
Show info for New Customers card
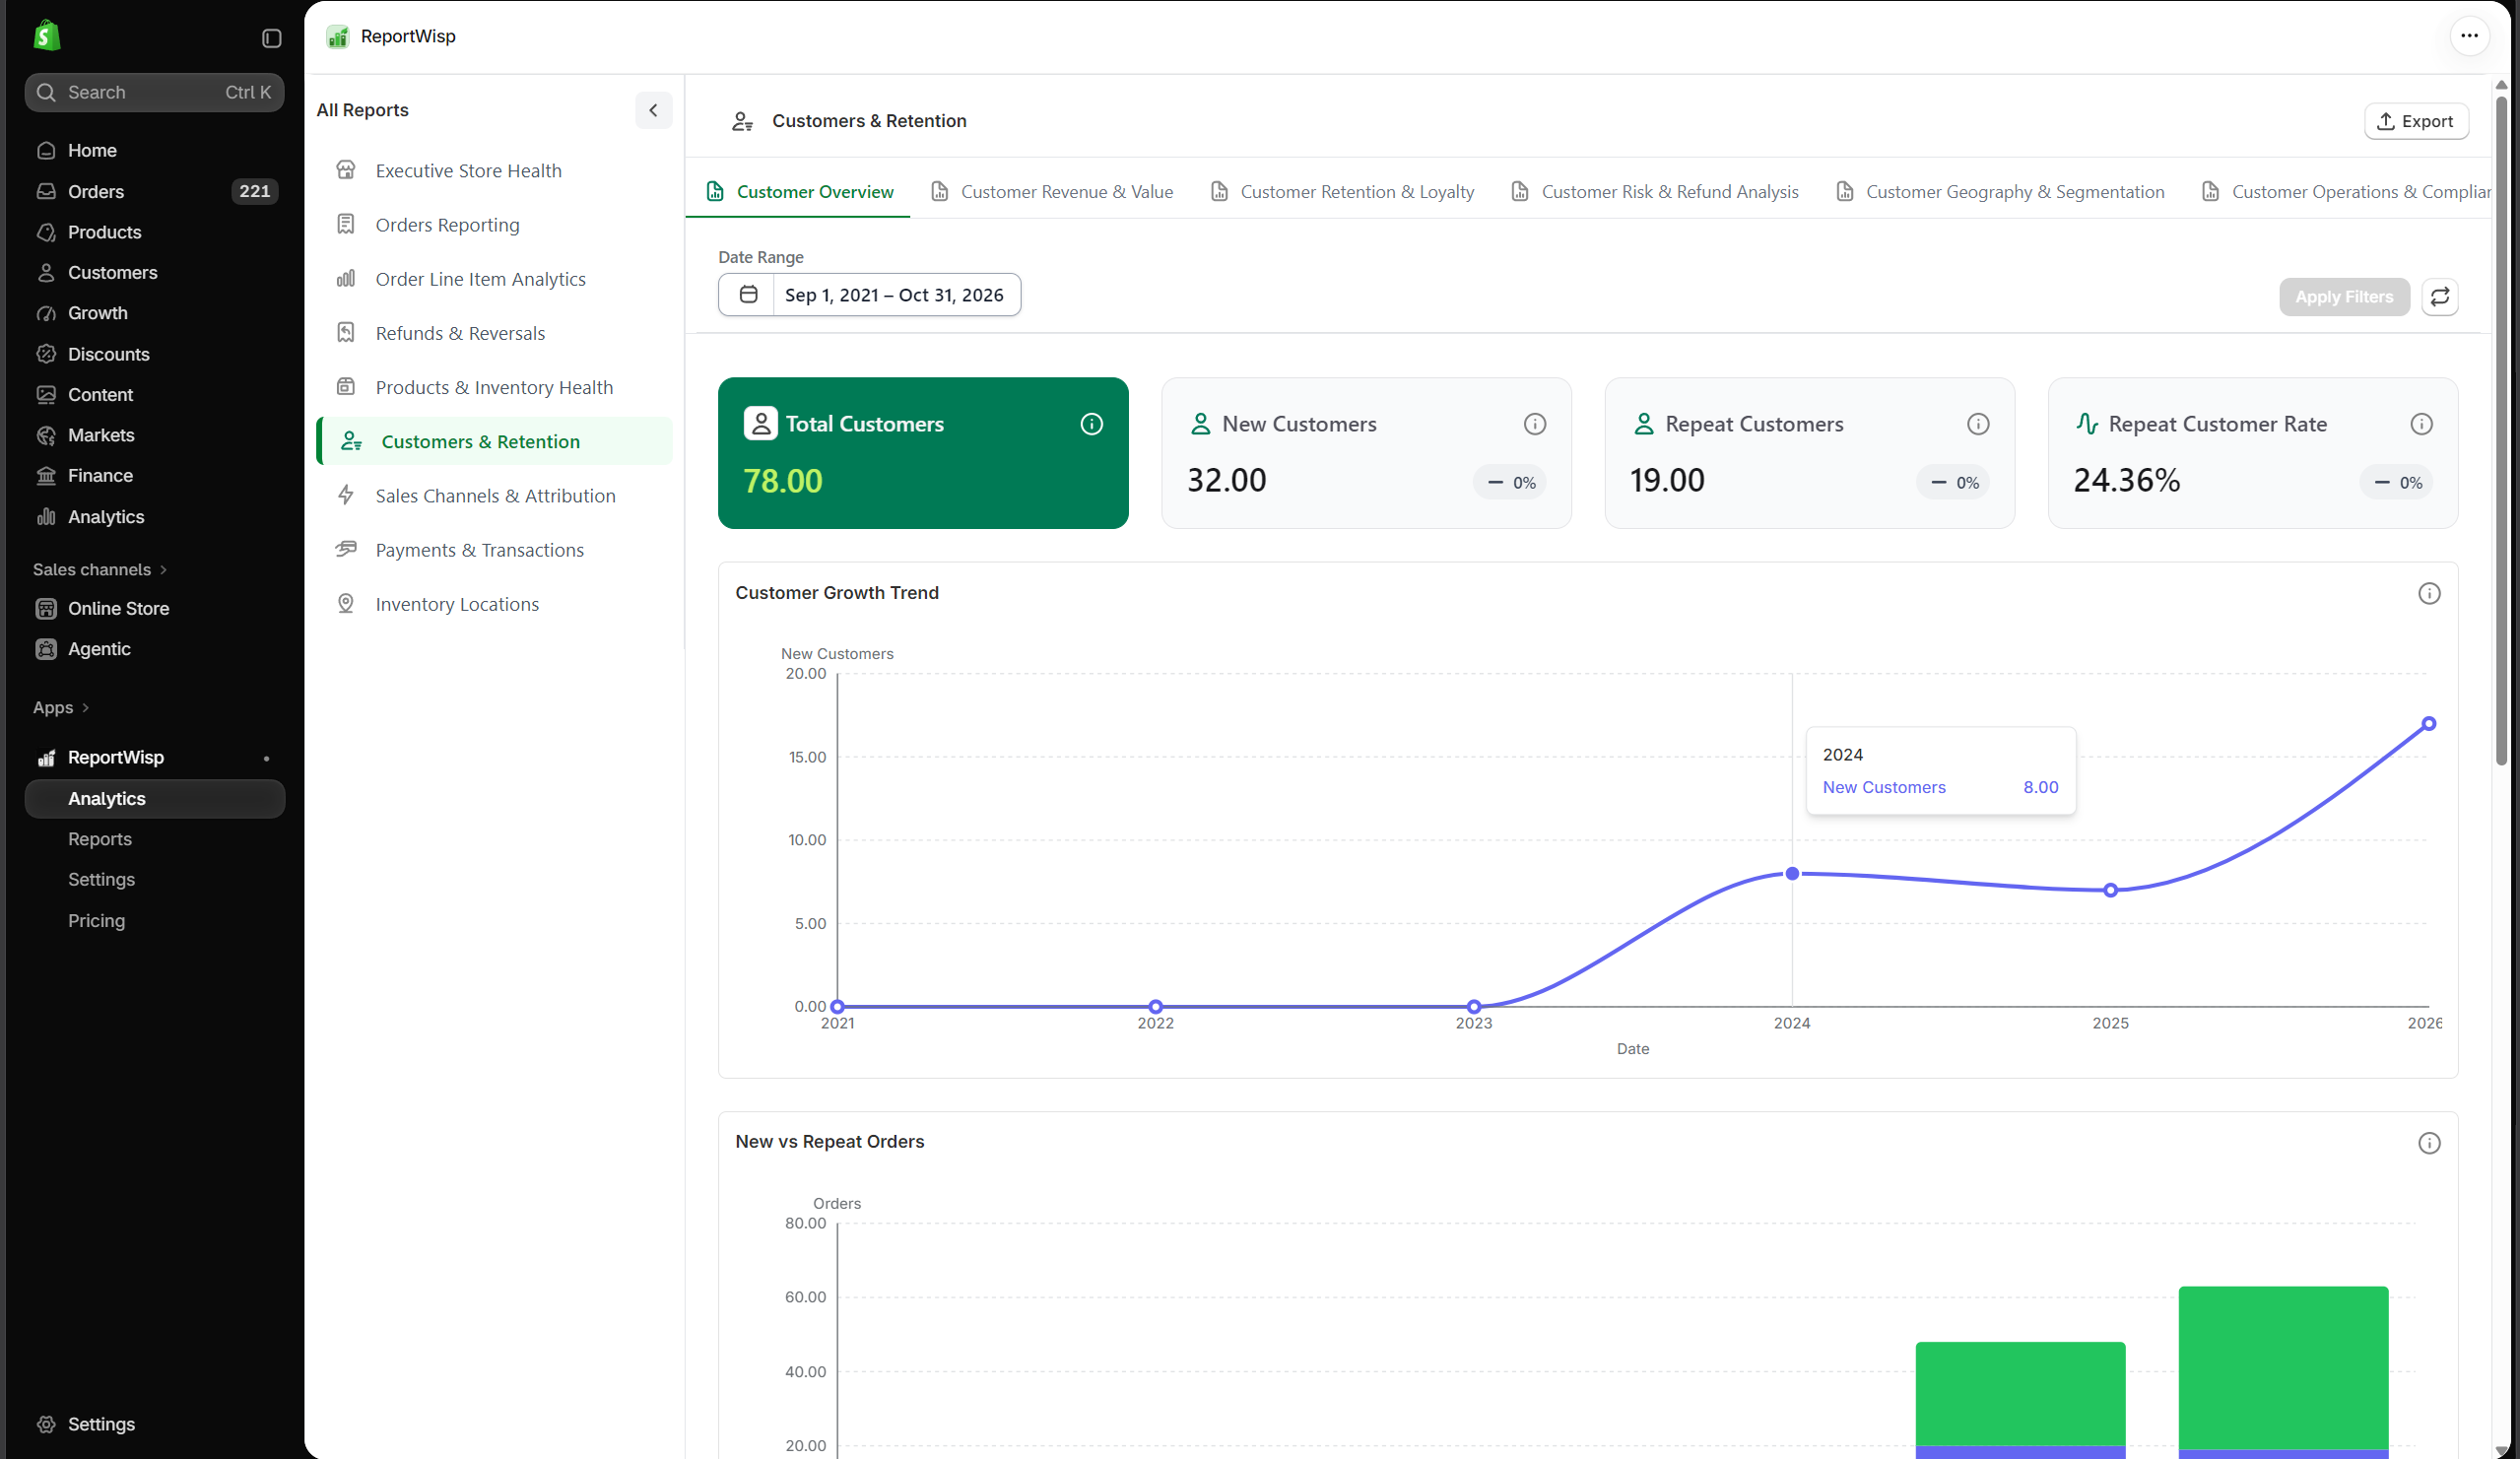(1535, 424)
